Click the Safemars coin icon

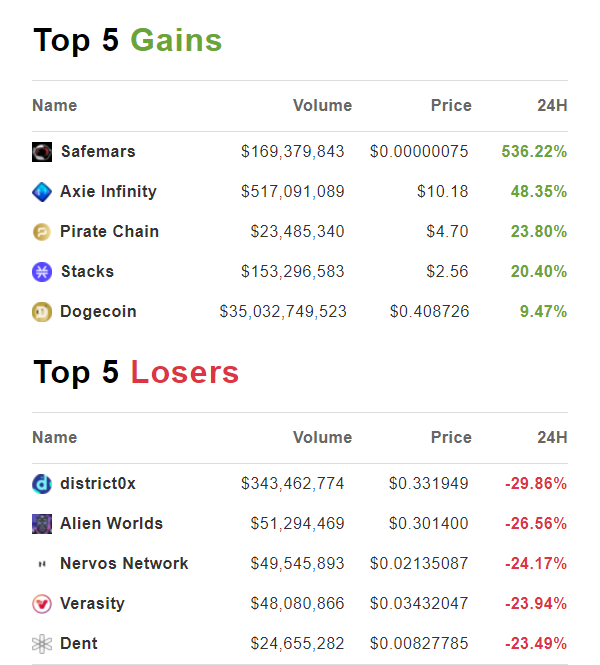42,152
